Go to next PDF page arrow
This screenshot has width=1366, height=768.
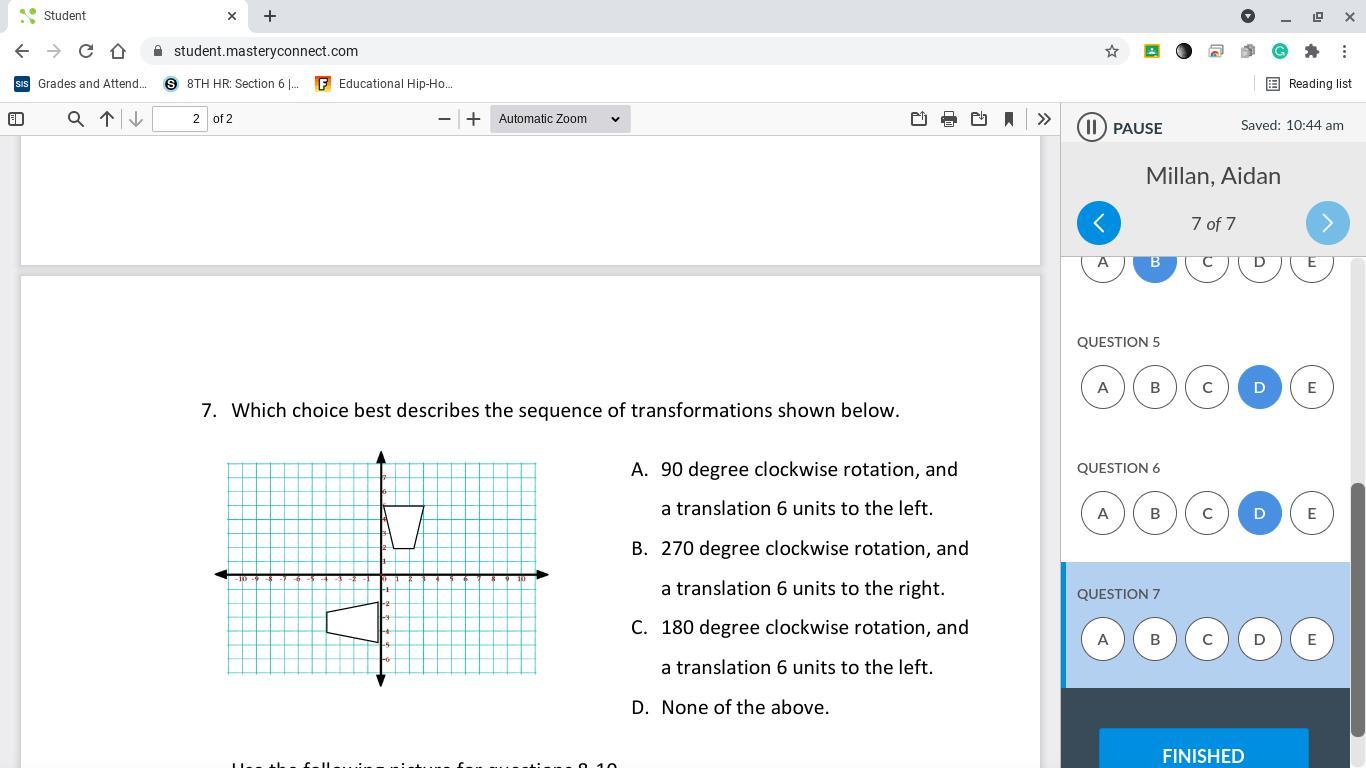coord(136,119)
